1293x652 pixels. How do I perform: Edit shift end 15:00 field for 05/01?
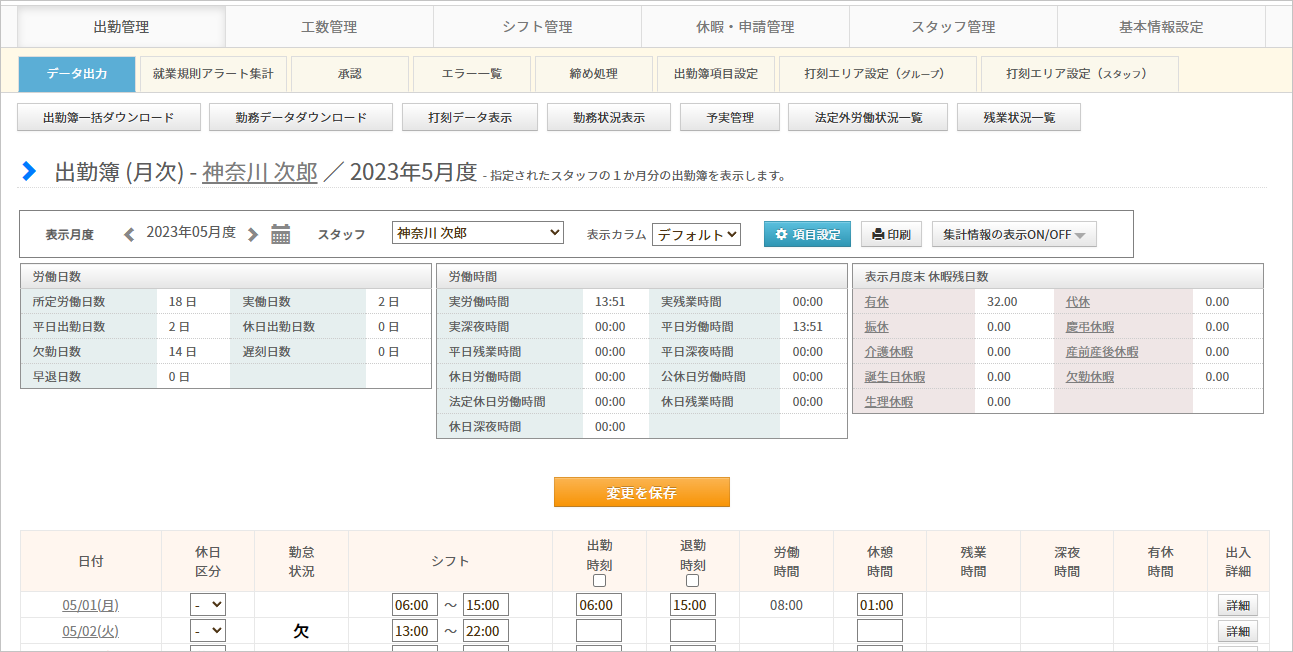point(486,605)
